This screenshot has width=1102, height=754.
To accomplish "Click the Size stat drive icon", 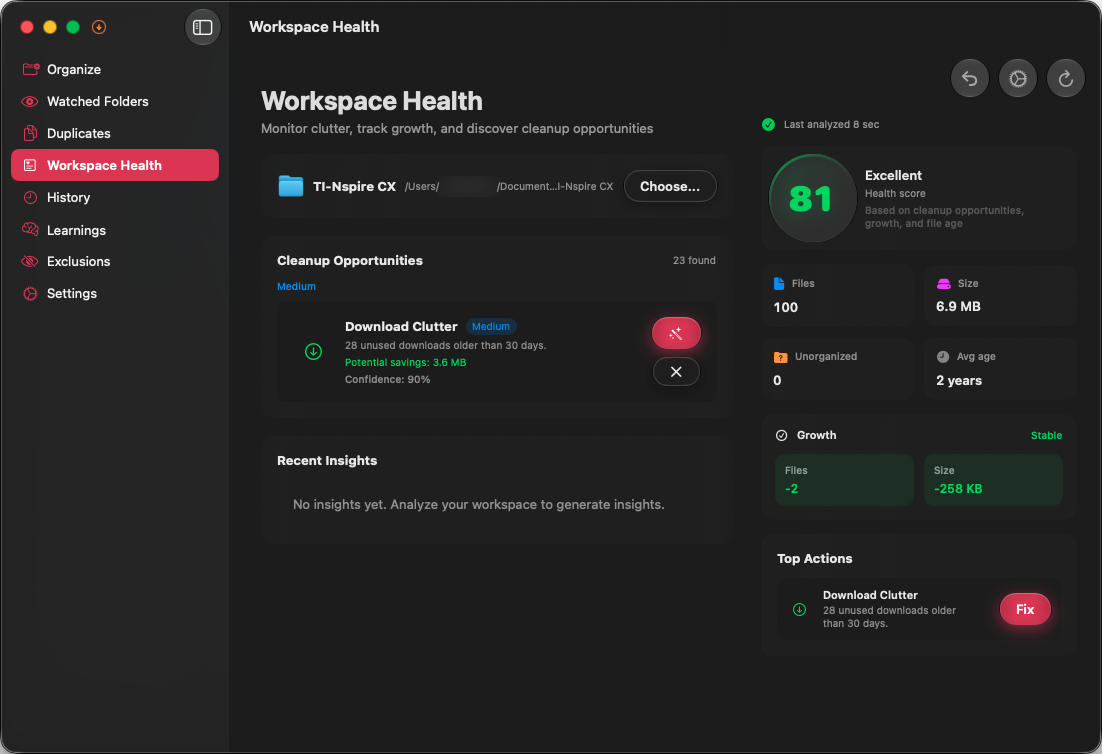I will click(x=943, y=283).
